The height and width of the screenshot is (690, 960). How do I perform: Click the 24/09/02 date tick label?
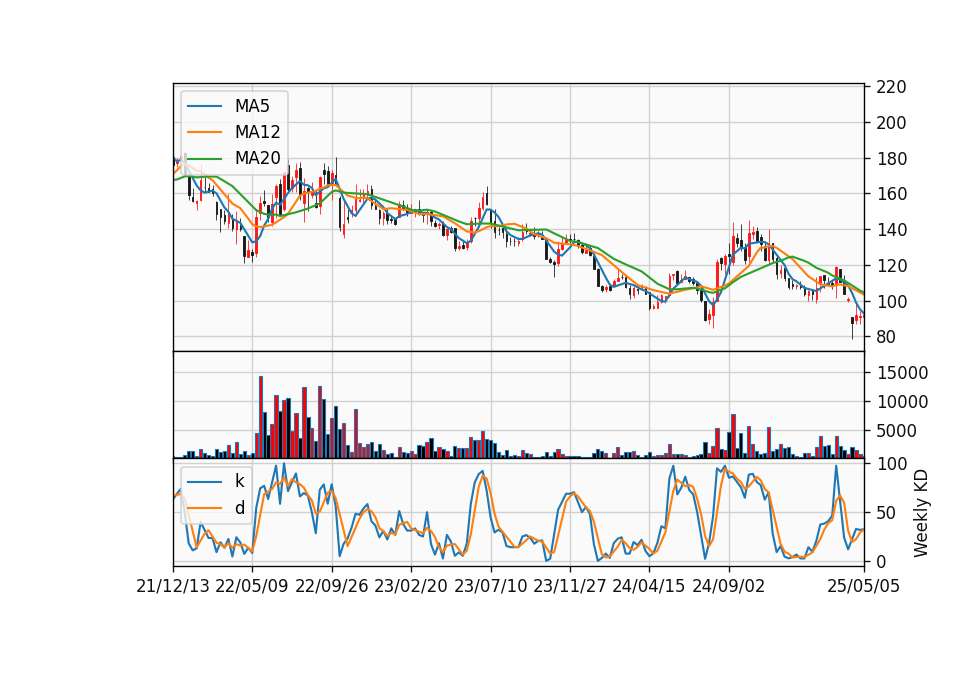point(729,587)
